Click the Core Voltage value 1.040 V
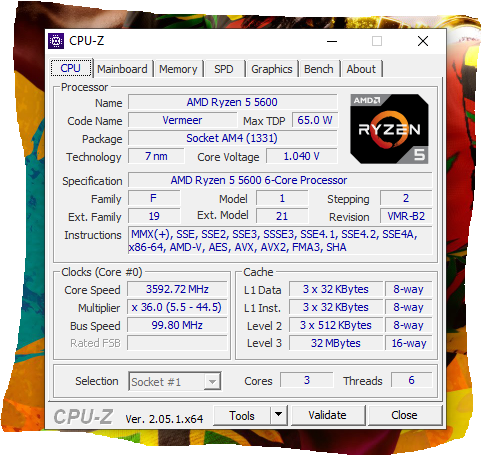 click(x=302, y=156)
